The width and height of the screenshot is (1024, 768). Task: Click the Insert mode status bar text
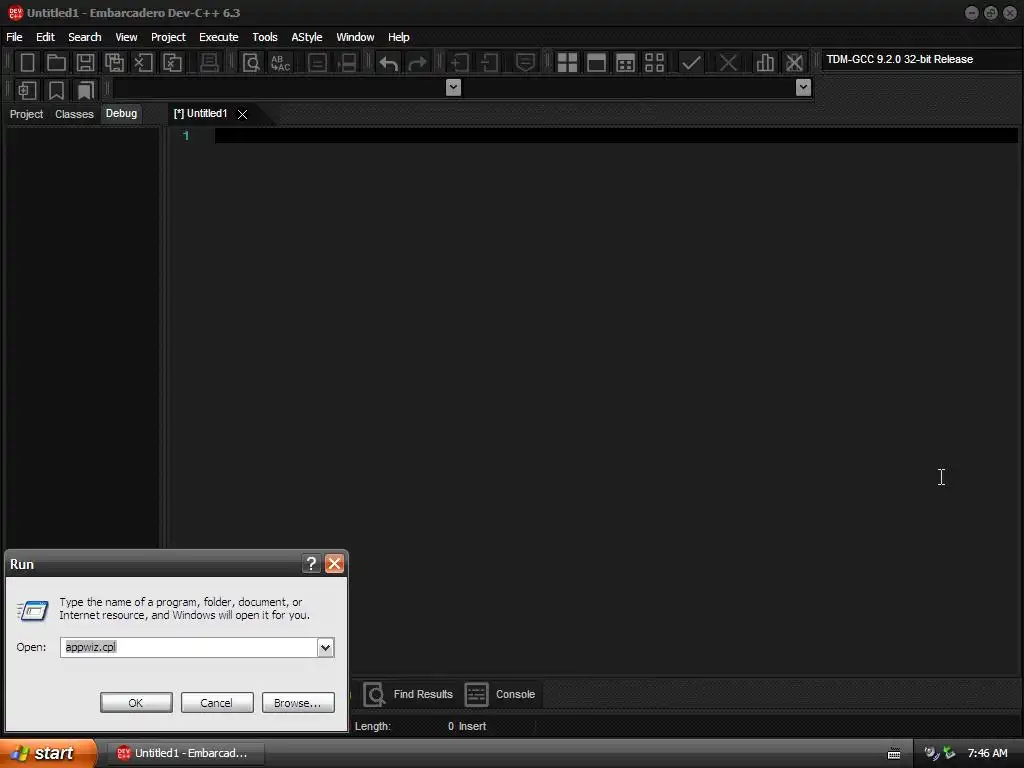(472, 726)
